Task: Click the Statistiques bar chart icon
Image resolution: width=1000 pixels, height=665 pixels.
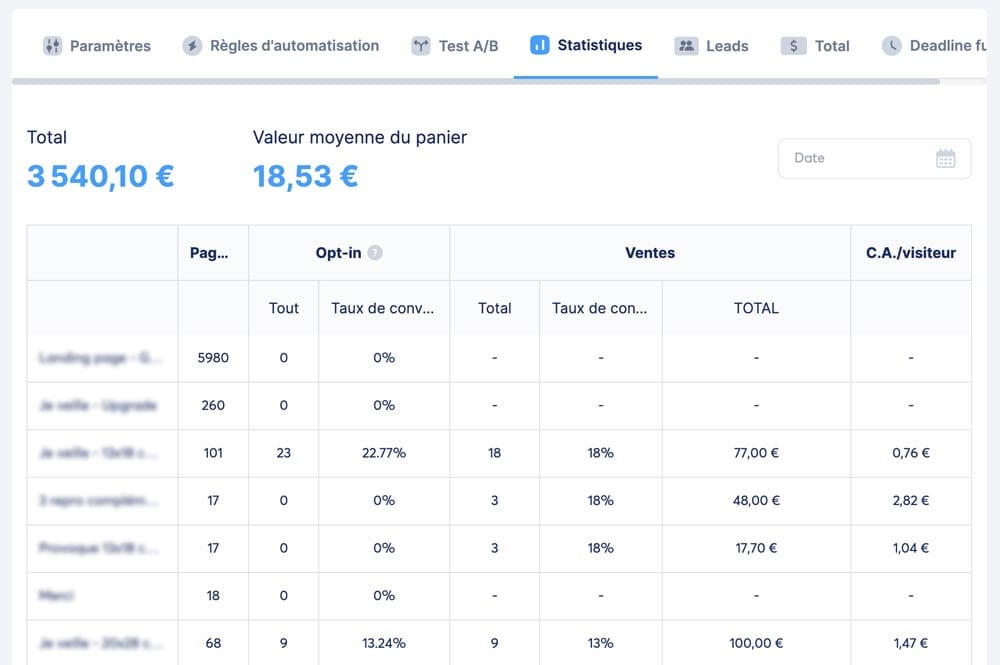Action: (x=540, y=45)
